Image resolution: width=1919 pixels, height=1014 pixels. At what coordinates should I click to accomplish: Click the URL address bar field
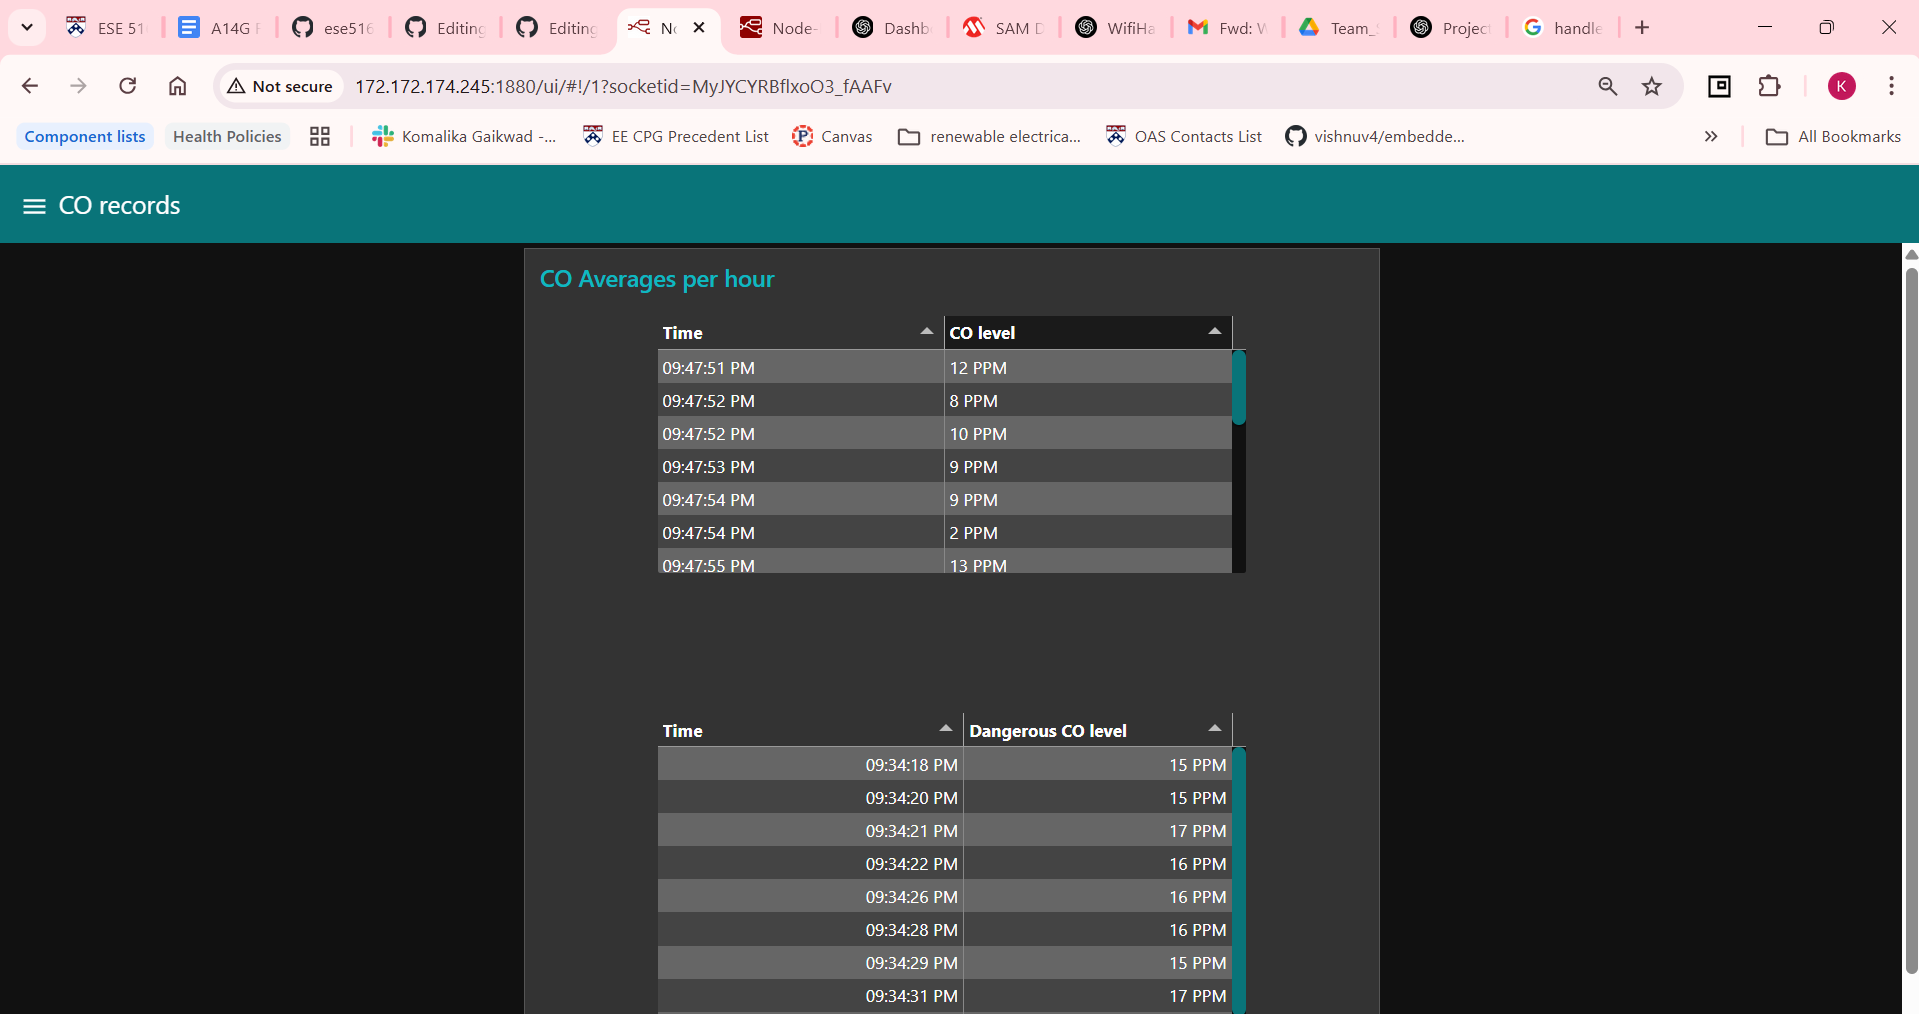pyautogui.click(x=900, y=87)
